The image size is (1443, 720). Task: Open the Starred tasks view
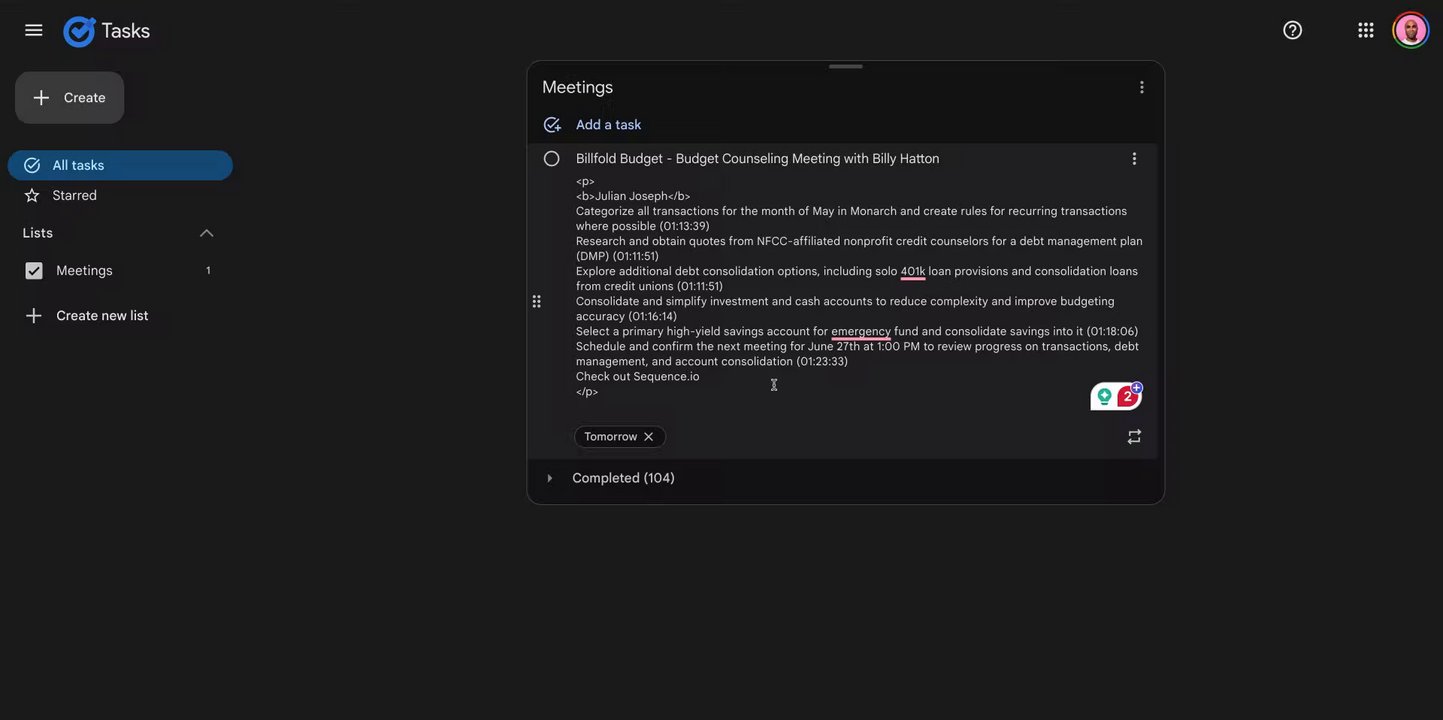click(75, 196)
